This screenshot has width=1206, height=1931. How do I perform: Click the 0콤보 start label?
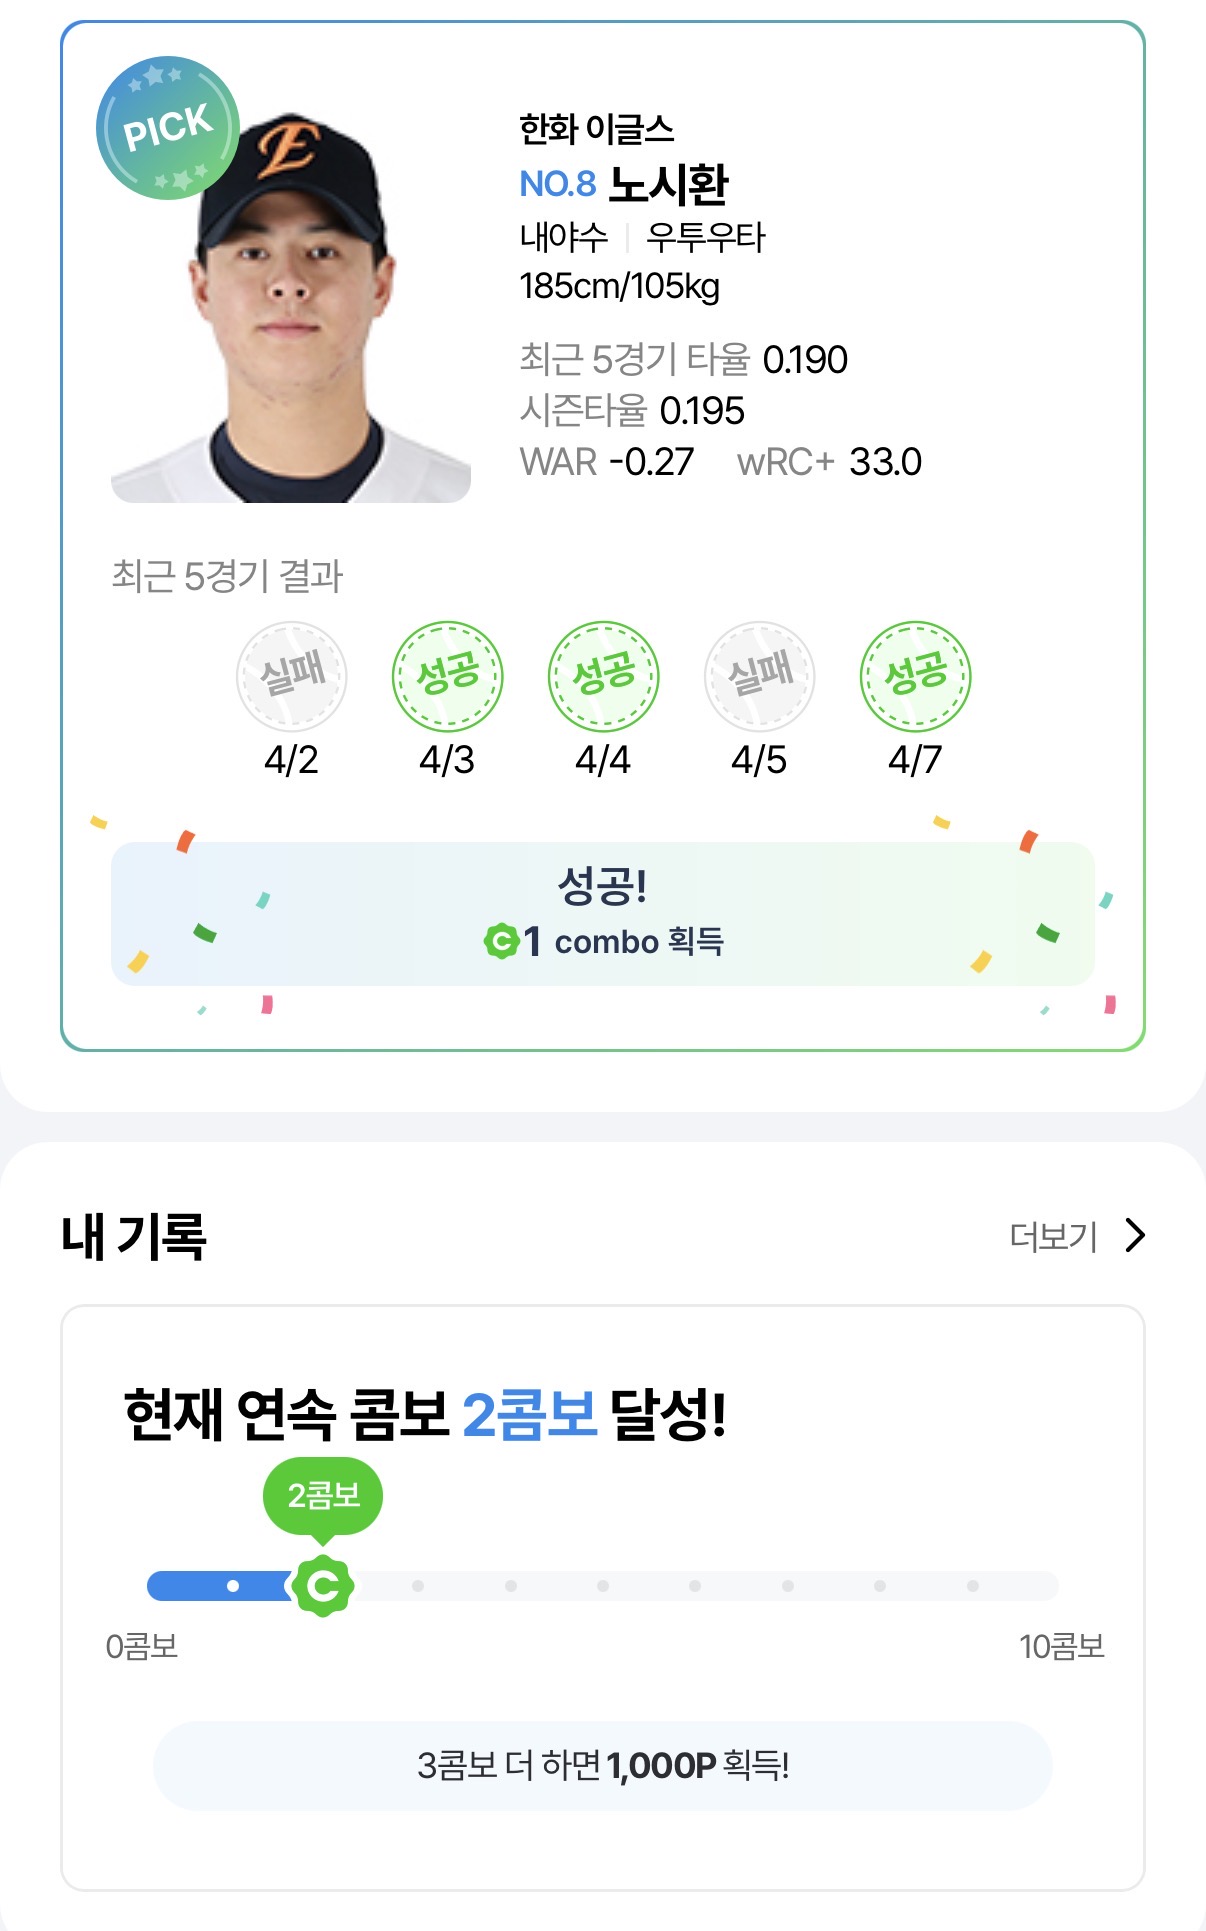tap(142, 1646)
